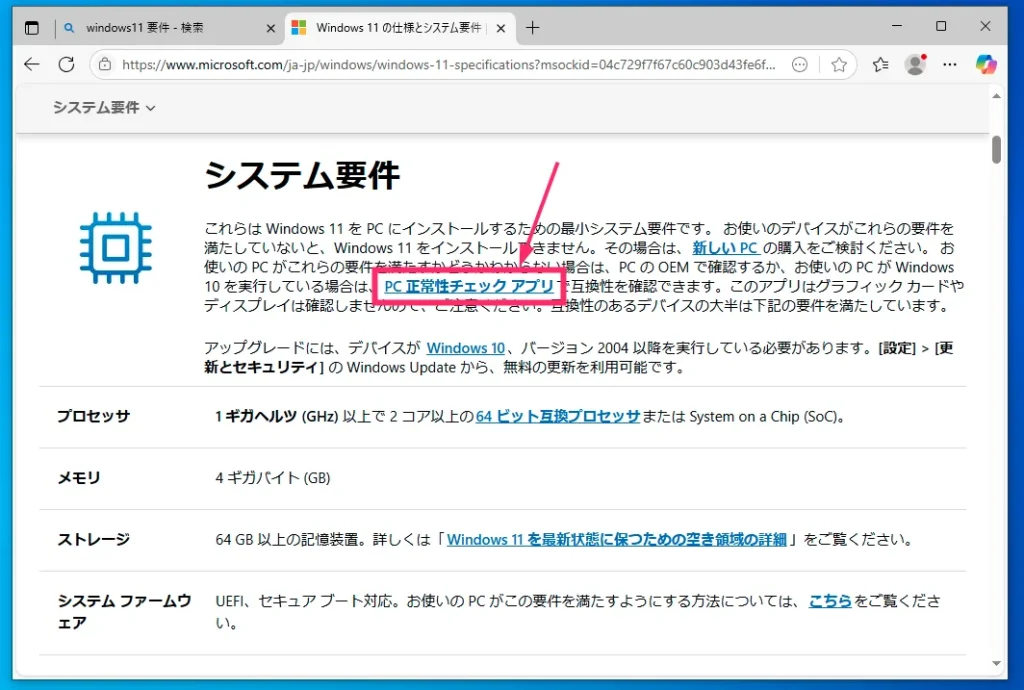Open Windows 11 を最新状態に保つための空き領域の詳細 link
The width and height of the screenshot is (1024, 690).
tap(616, 539)
